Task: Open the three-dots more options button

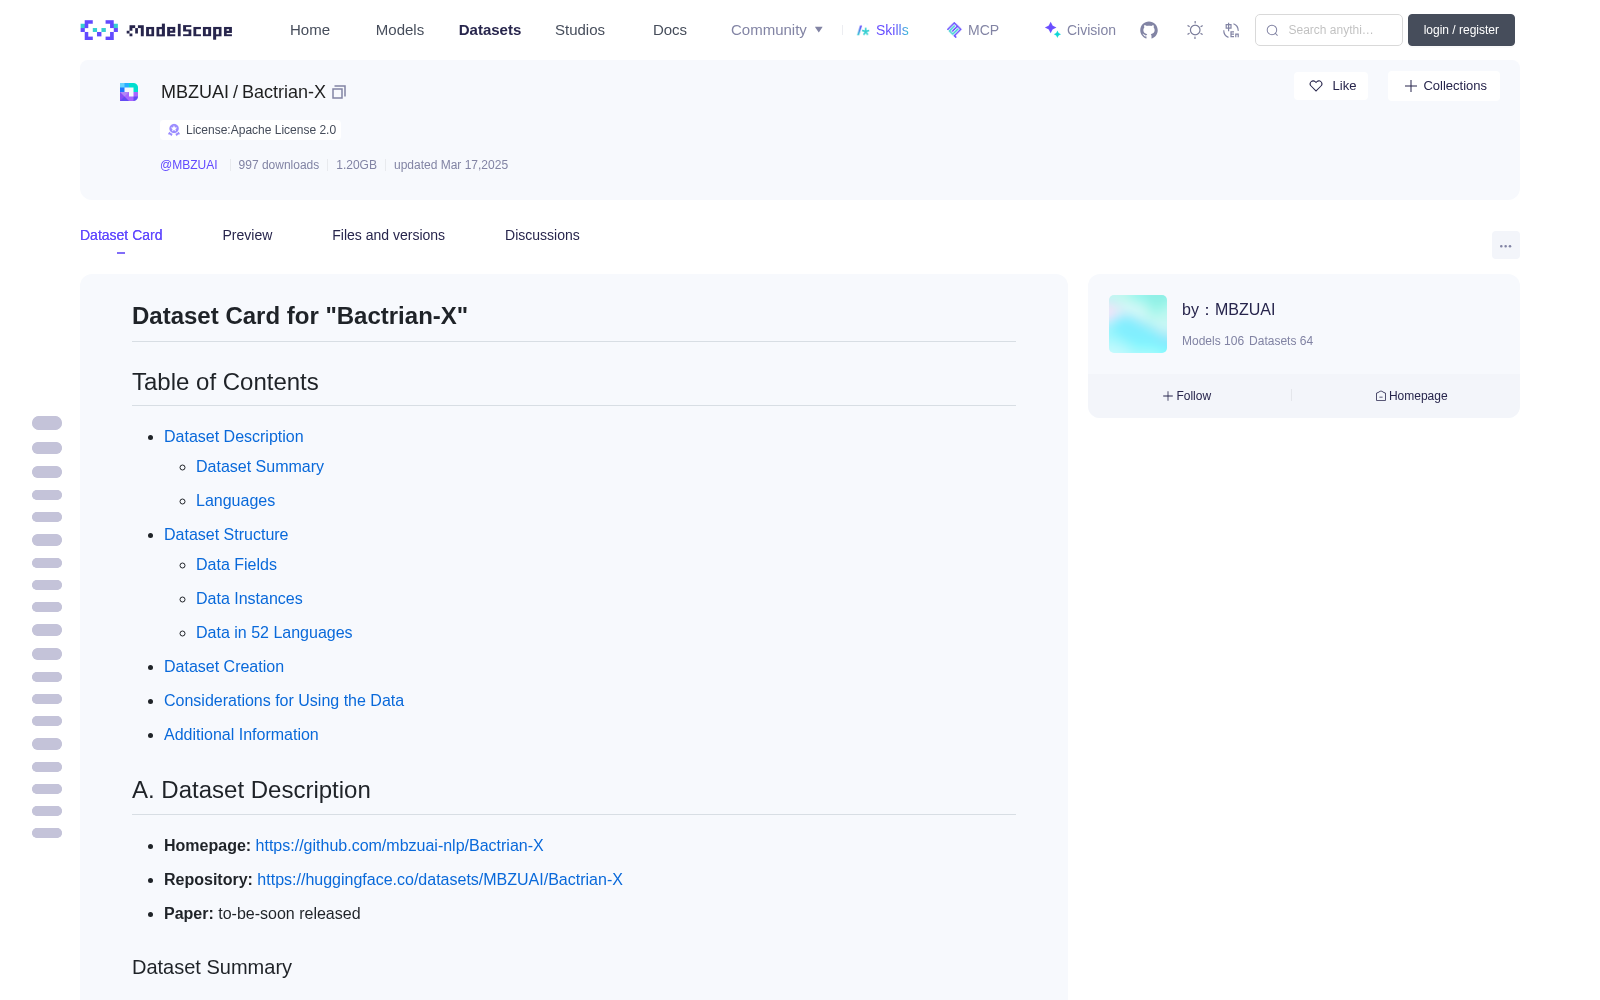Action: click(x=1506, y=245)
